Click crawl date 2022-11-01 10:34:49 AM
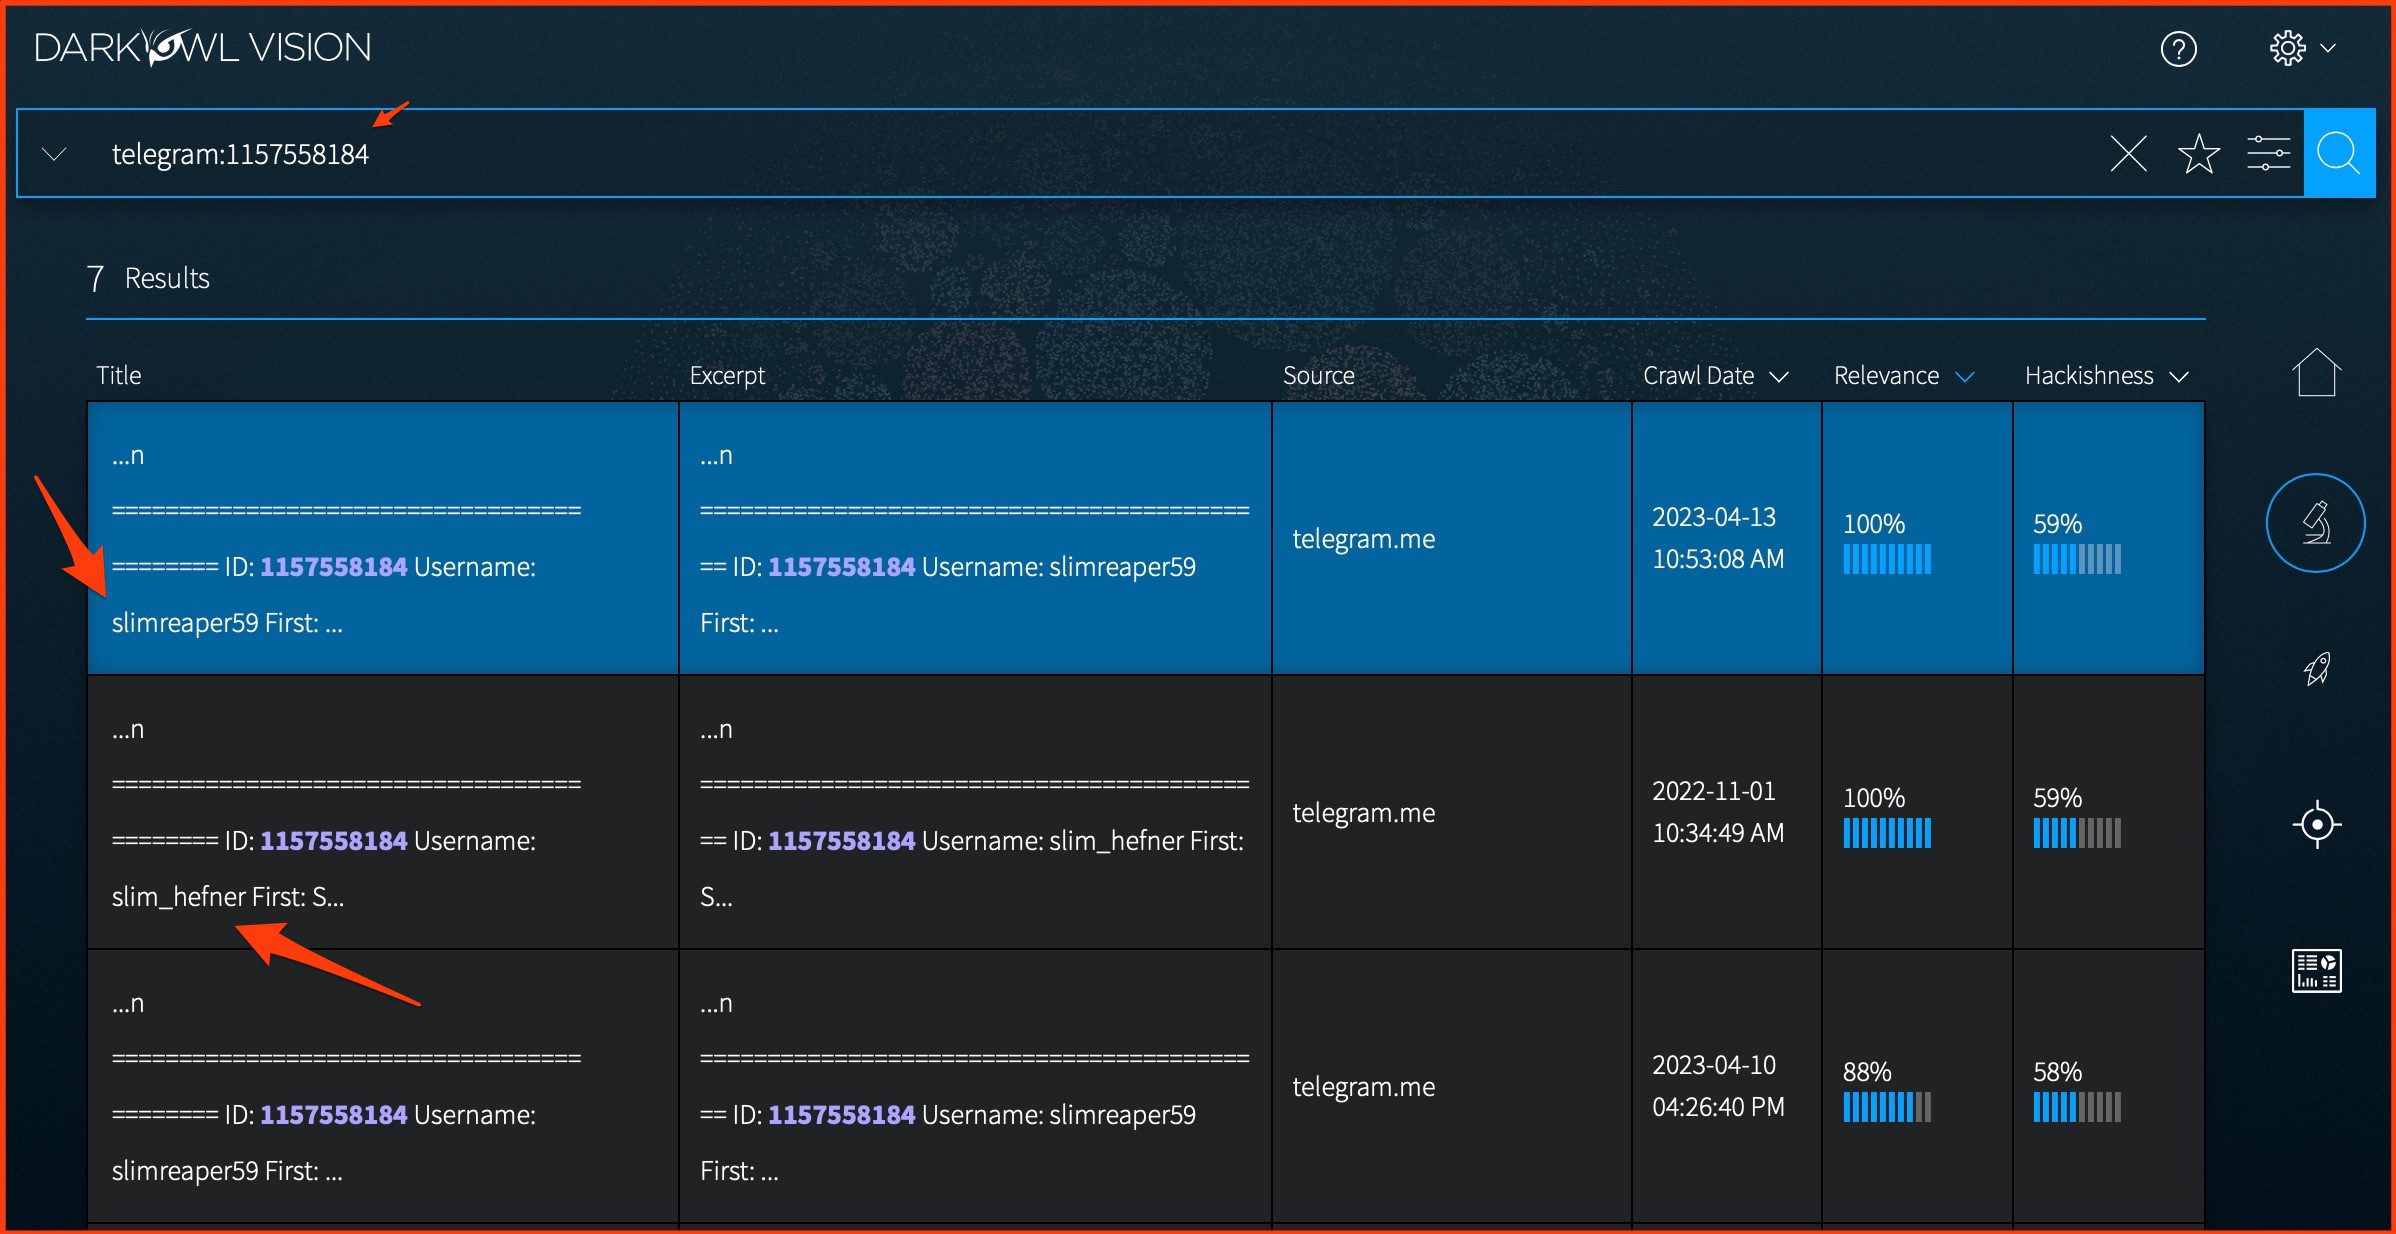Viewport: 2396px width, 1234px height. click(x=1718, y=812)
